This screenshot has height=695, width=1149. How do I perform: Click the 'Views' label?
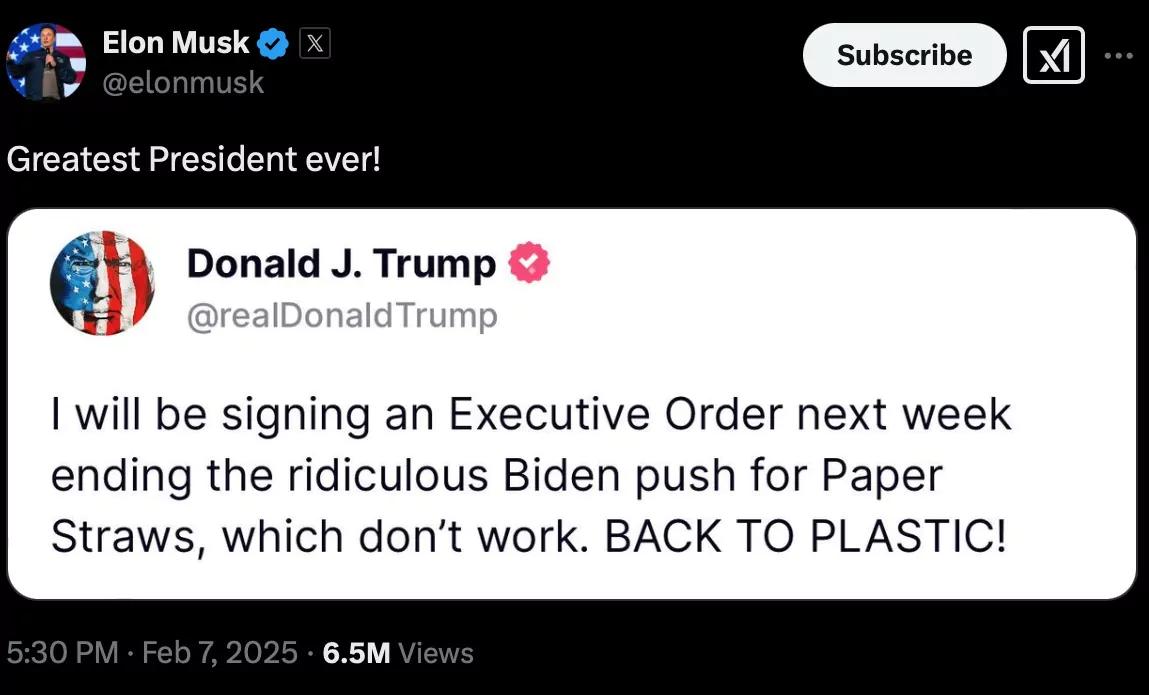436,653
